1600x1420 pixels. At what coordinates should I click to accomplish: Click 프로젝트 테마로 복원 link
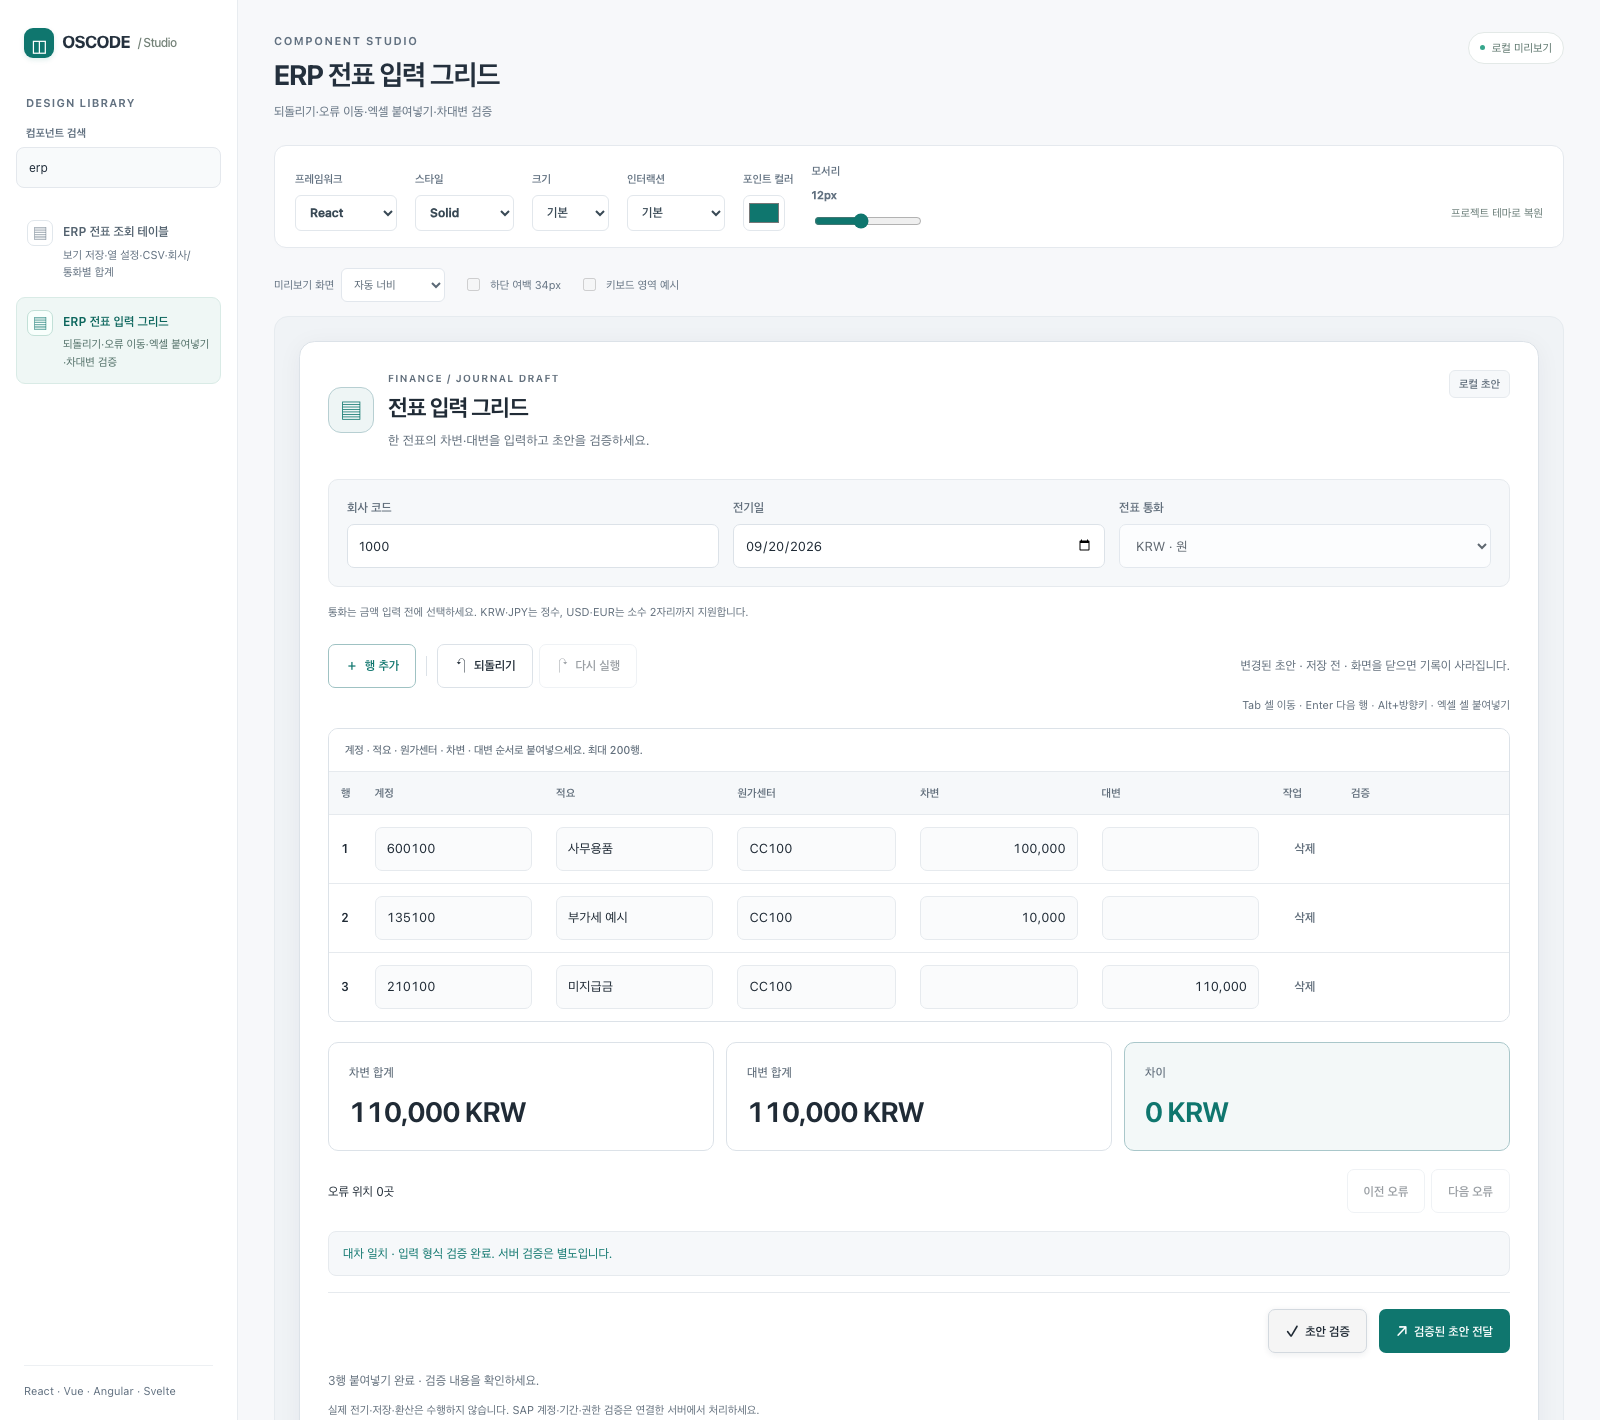pyautogui.click(x=1497, y=213)
